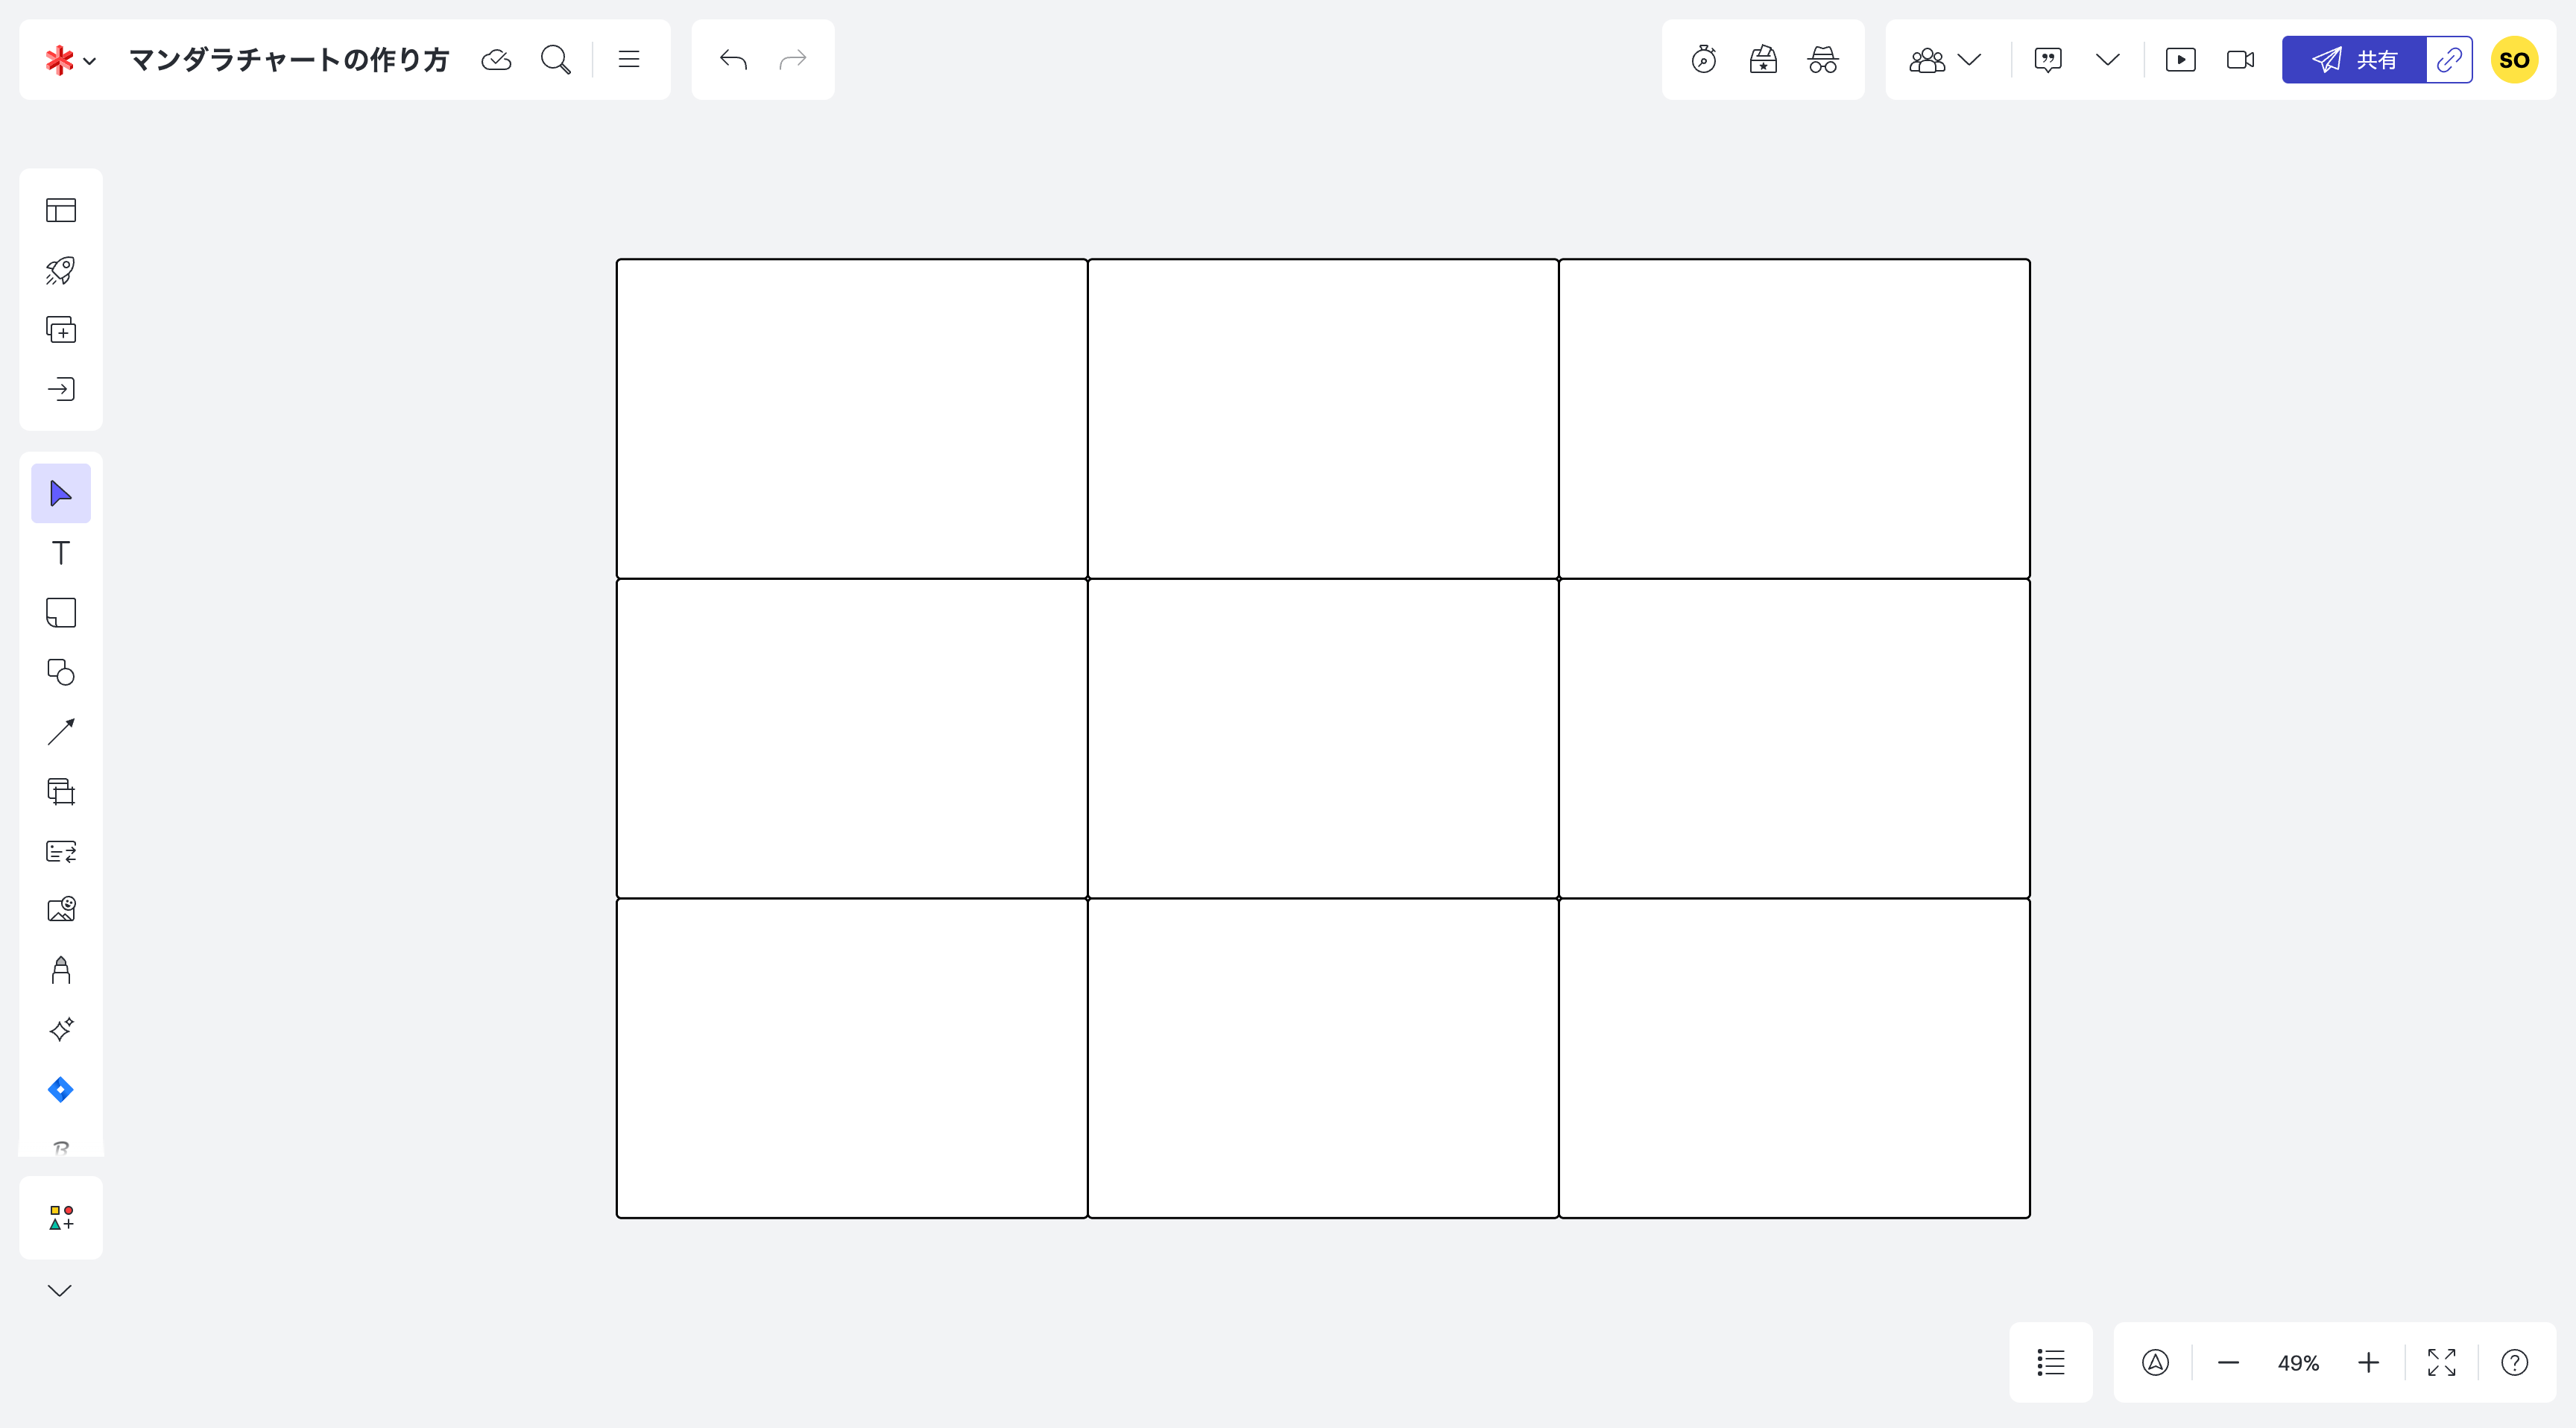
Task: Toggle fullscreen fit-to-screen view
Action: (x=2441, y=1362)
